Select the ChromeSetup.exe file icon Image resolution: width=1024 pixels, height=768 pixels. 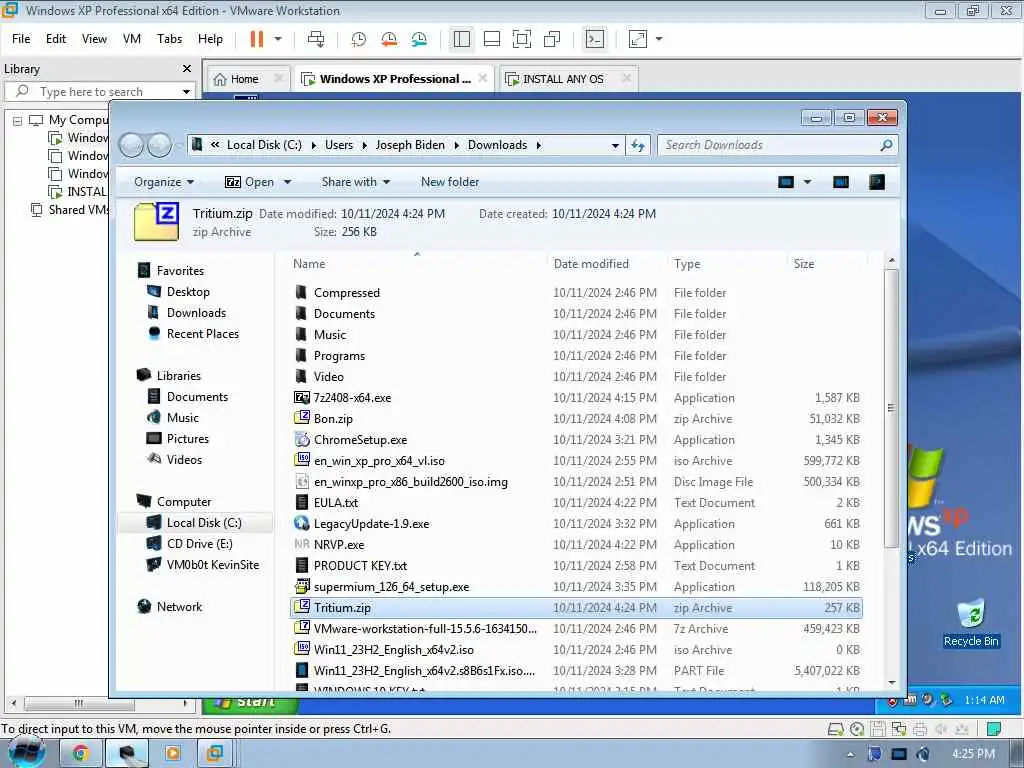point(302,440)
